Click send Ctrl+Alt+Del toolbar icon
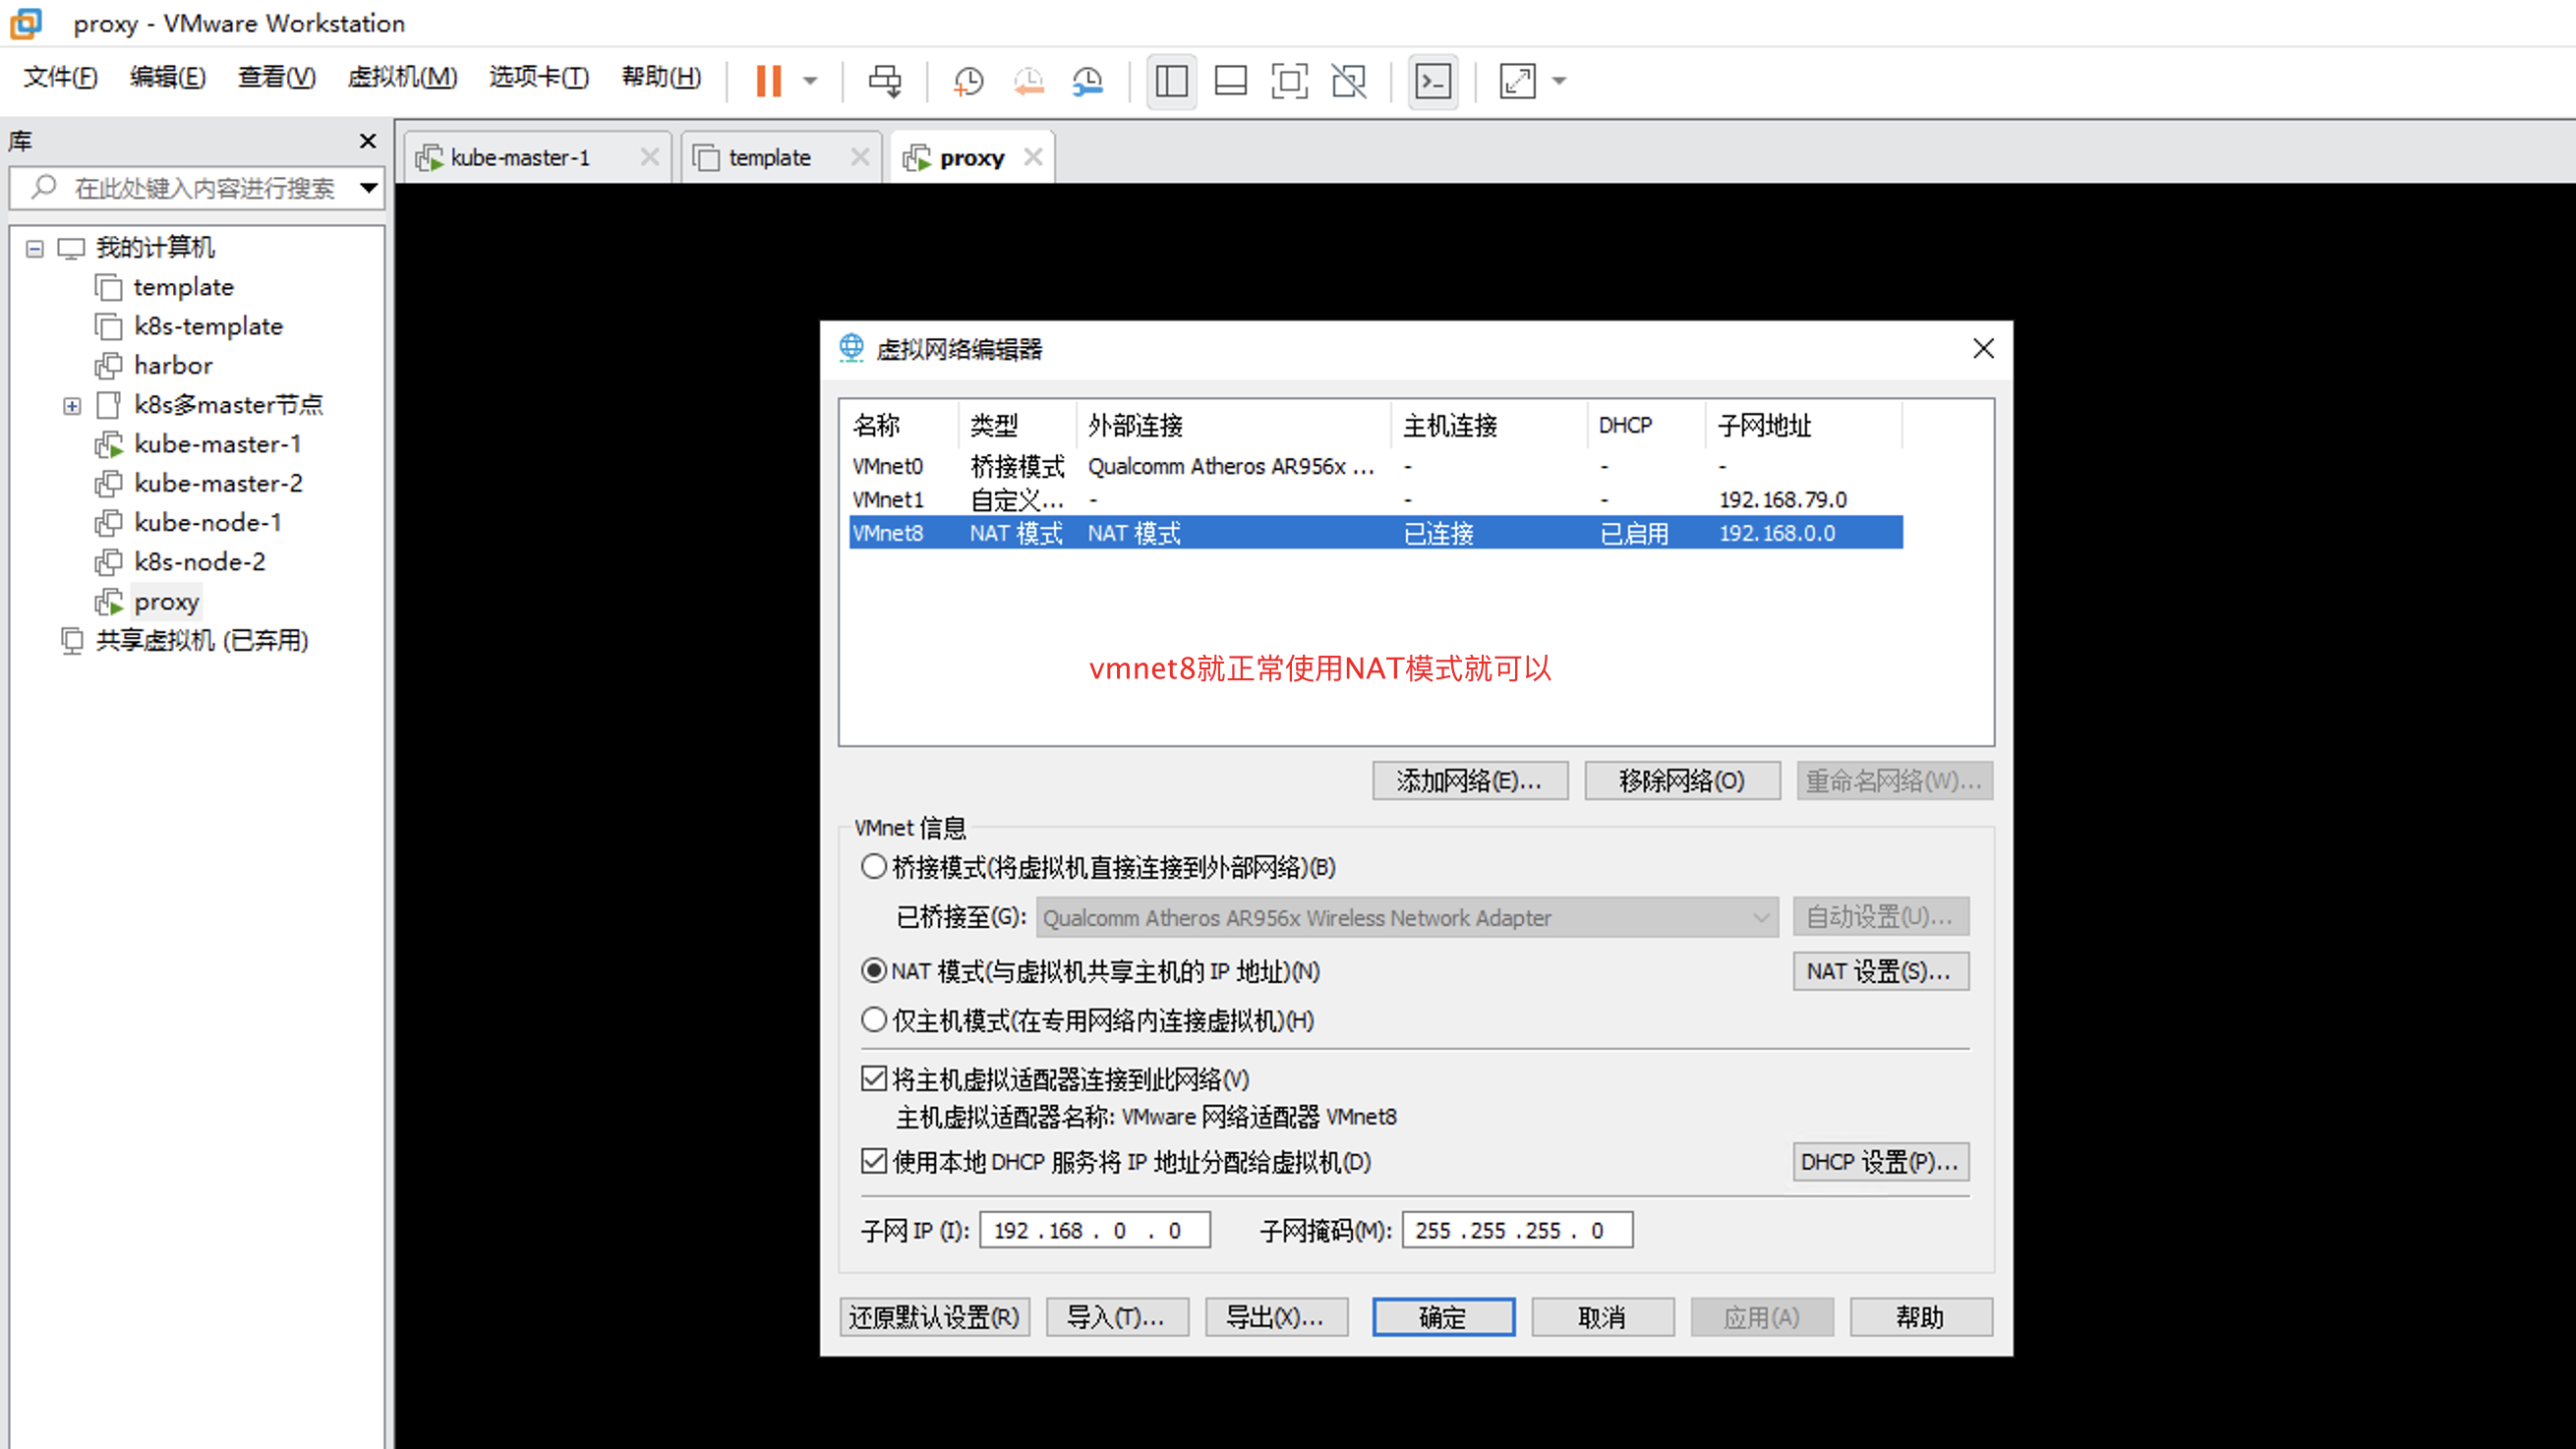The width and height of the screenshot is (2576, 1449). pyautogui.click(x=884, y=81)
